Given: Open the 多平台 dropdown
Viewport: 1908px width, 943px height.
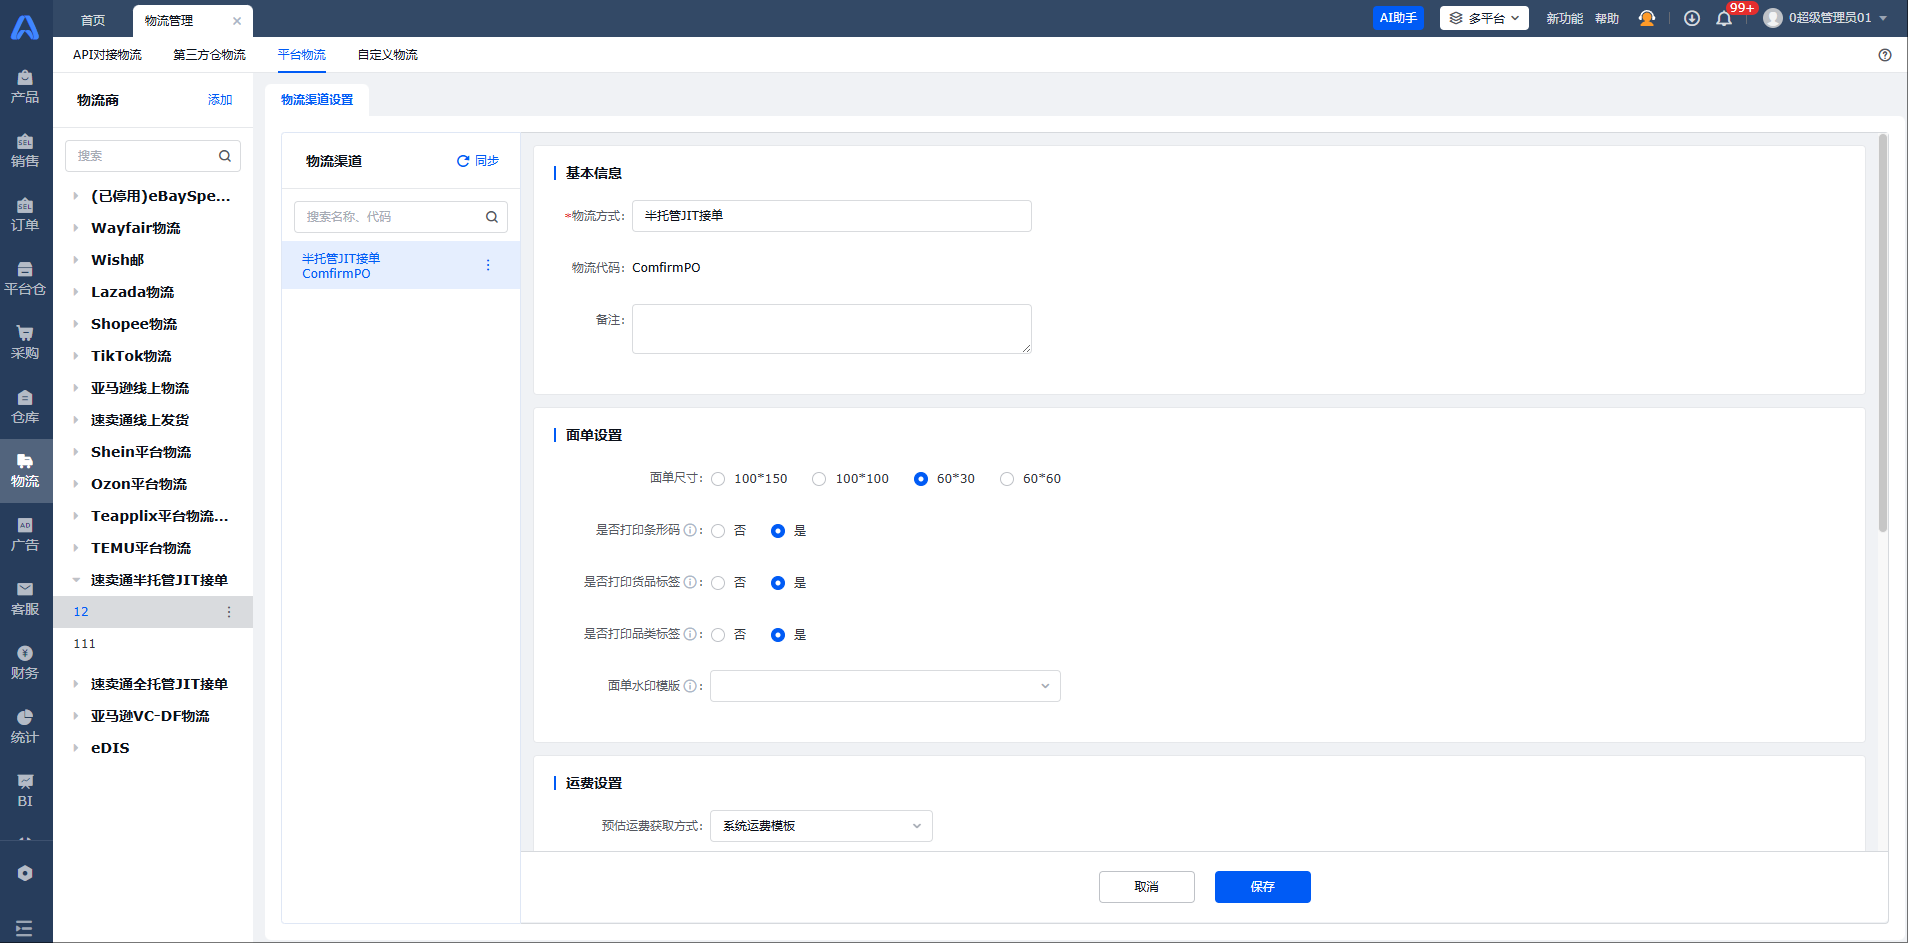Looking at the screenshot, I should (1484, 18).
